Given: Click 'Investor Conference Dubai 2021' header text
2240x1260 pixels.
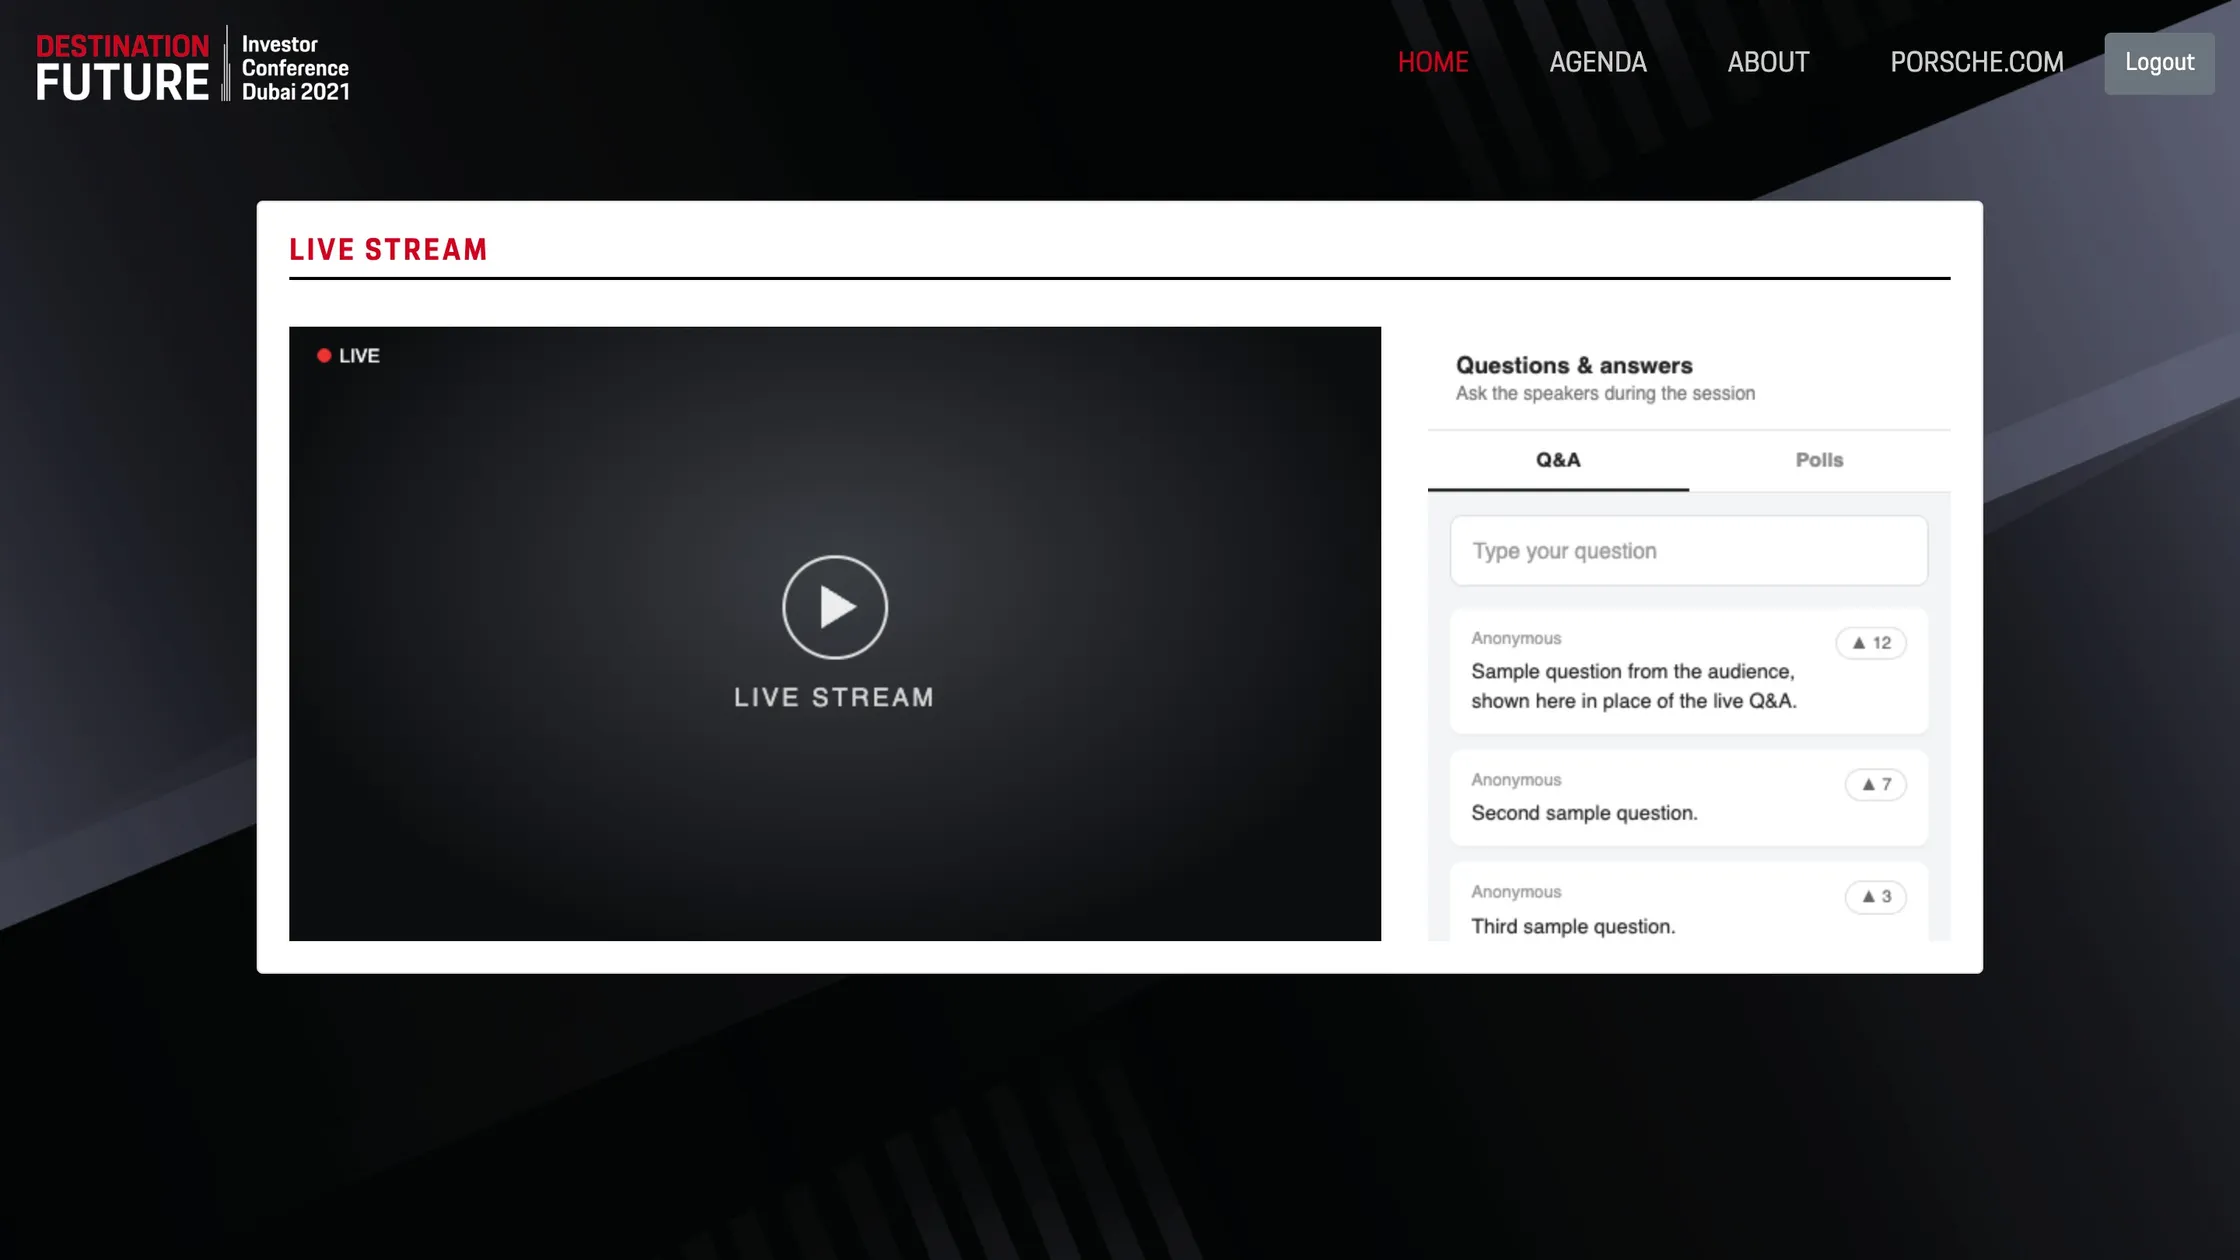Looking at the screenshot, I should point(295,68).
